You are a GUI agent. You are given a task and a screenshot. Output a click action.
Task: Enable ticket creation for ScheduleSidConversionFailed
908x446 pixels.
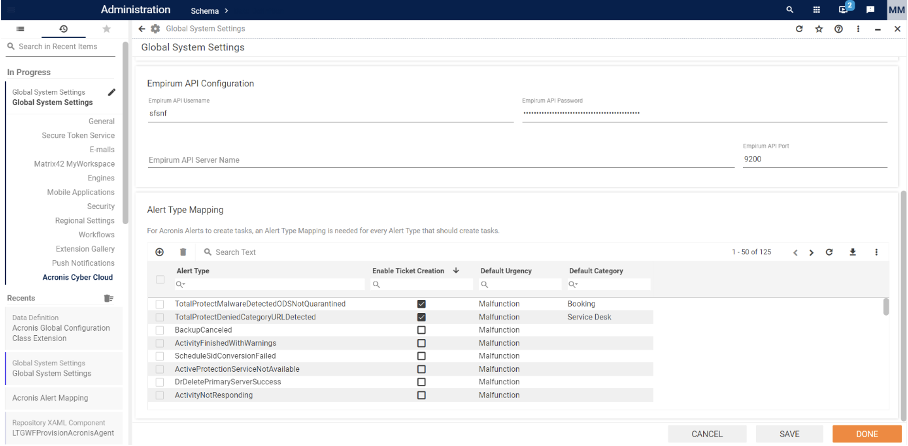(x=422, y=356)
